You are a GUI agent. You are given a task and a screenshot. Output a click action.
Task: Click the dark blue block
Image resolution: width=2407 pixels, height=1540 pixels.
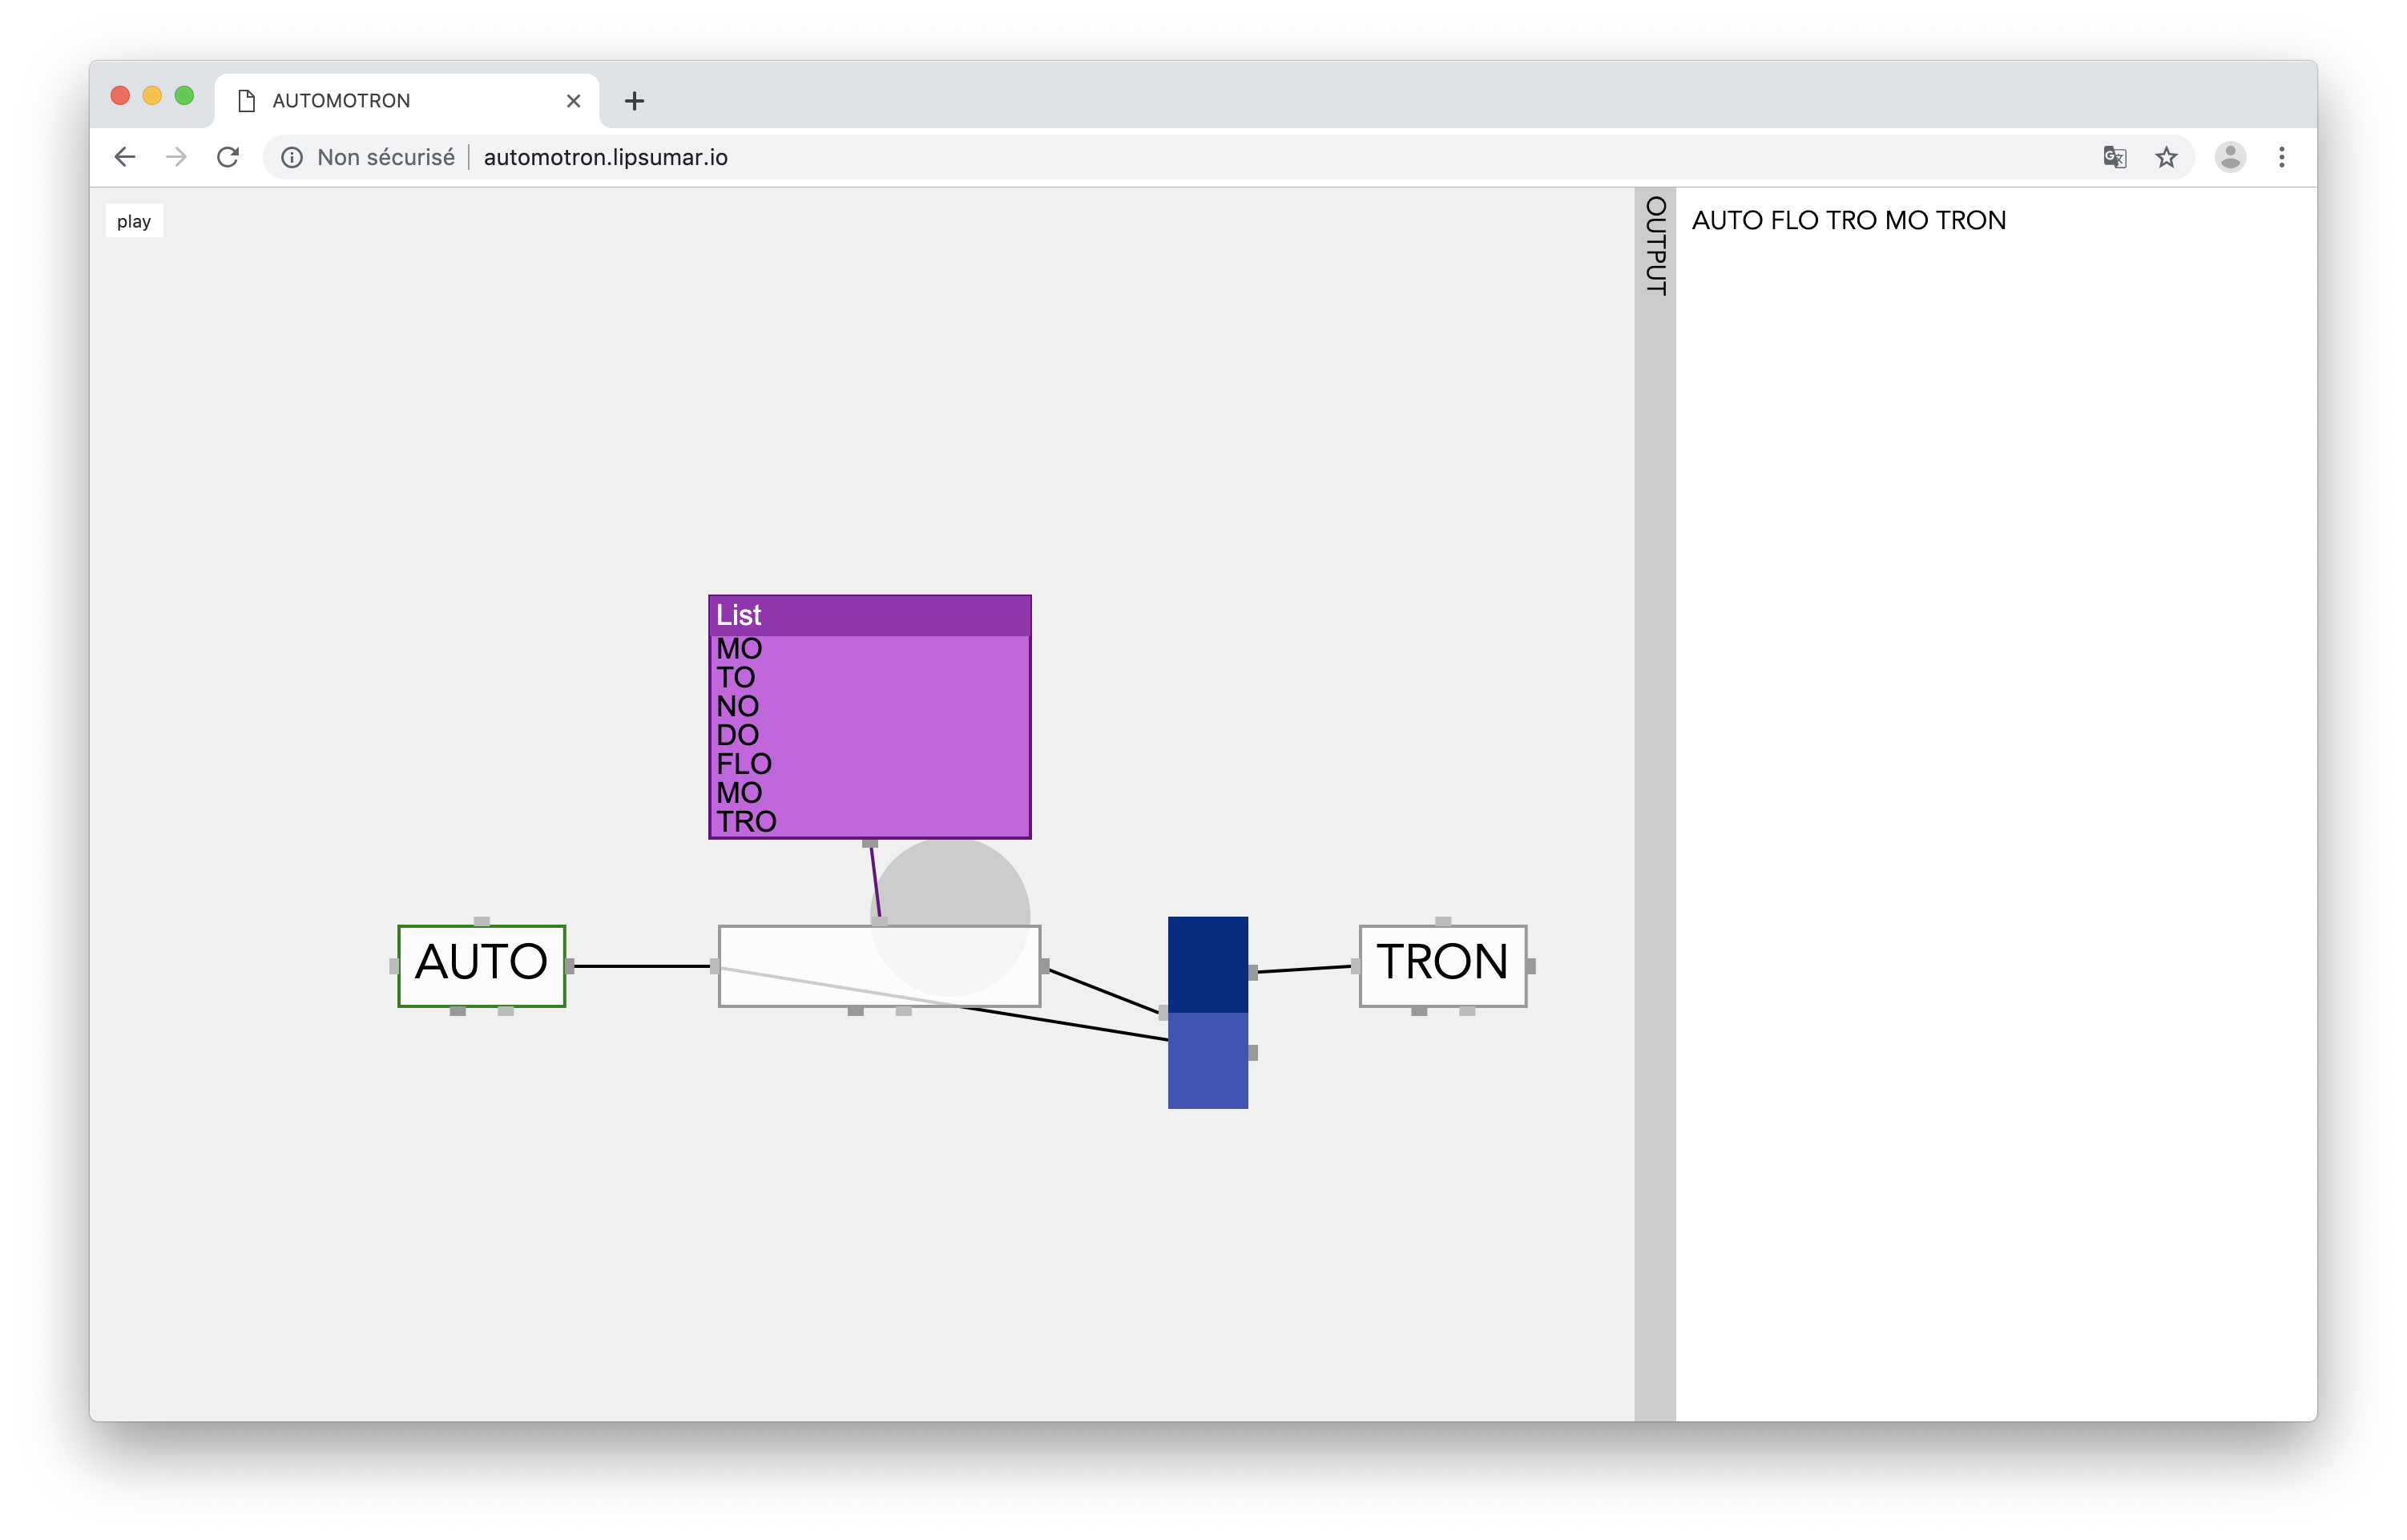point(1207,963)
